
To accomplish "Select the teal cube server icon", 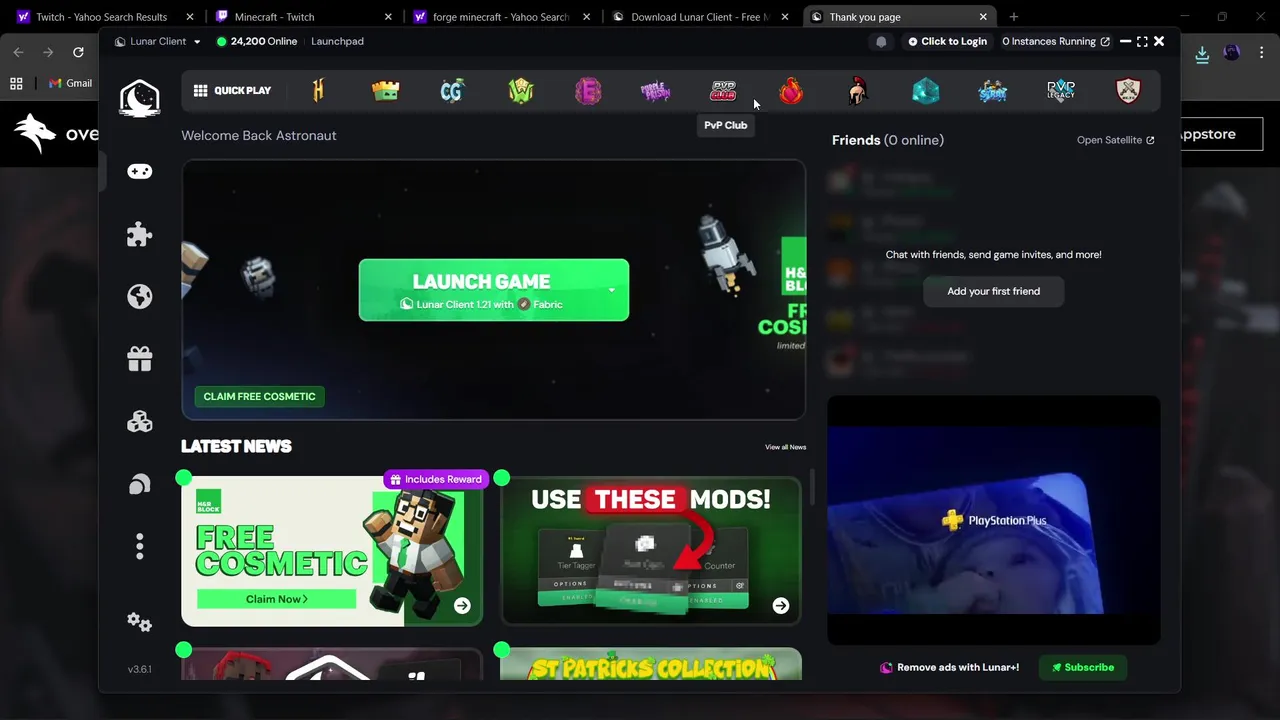I will (x=926, y=91).
